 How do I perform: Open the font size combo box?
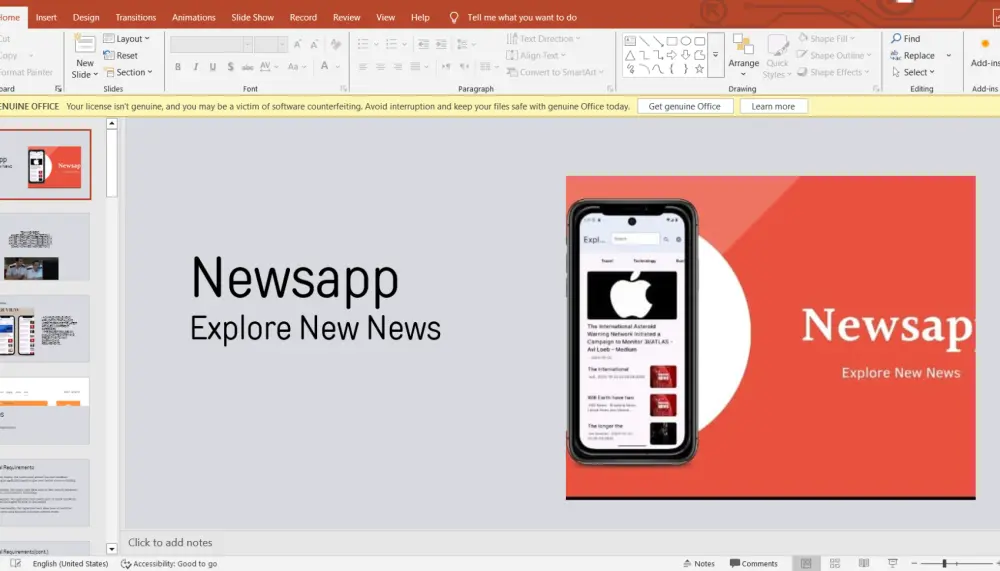(x=270, y=44)
